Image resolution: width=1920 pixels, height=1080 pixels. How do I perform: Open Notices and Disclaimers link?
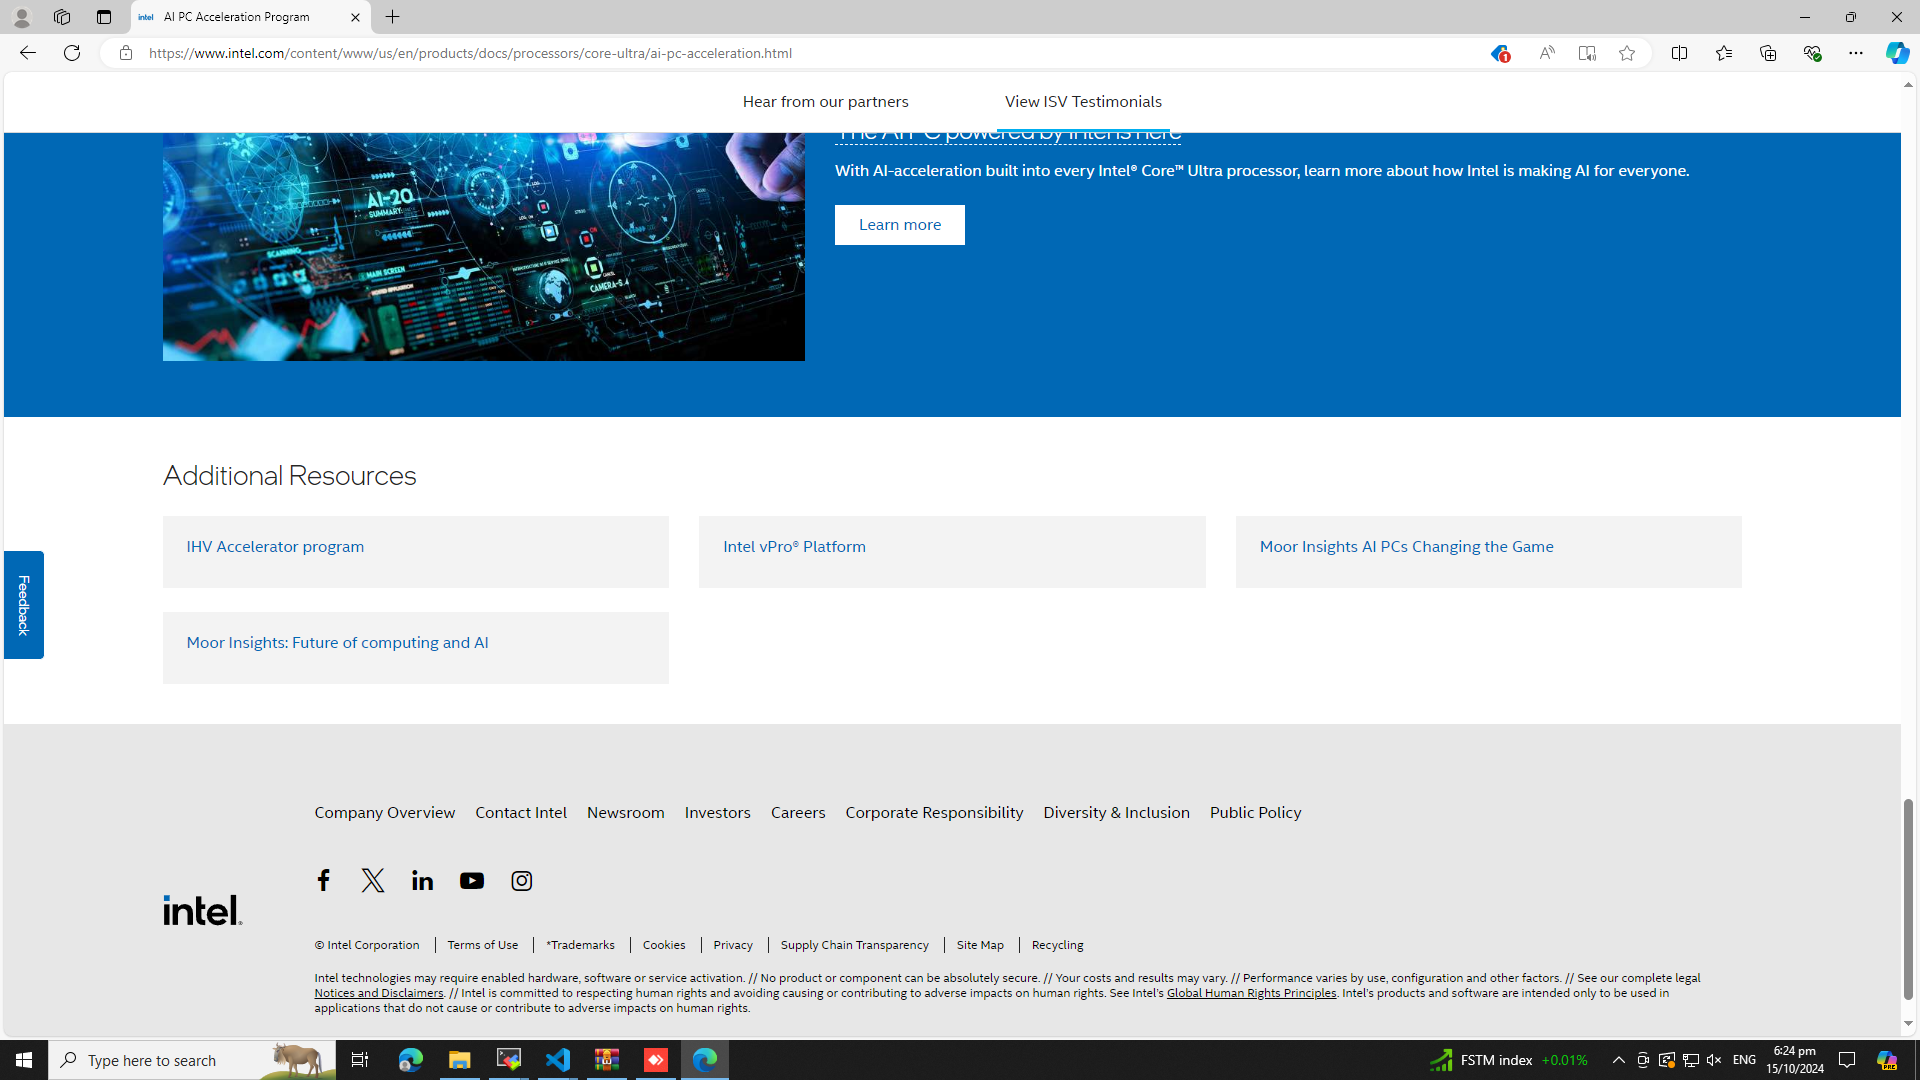tap(379, 993)
